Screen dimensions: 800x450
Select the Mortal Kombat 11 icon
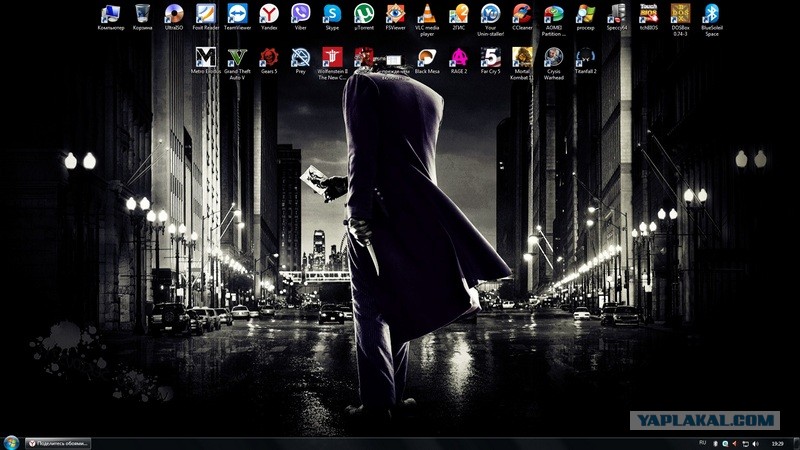[522, 64]
